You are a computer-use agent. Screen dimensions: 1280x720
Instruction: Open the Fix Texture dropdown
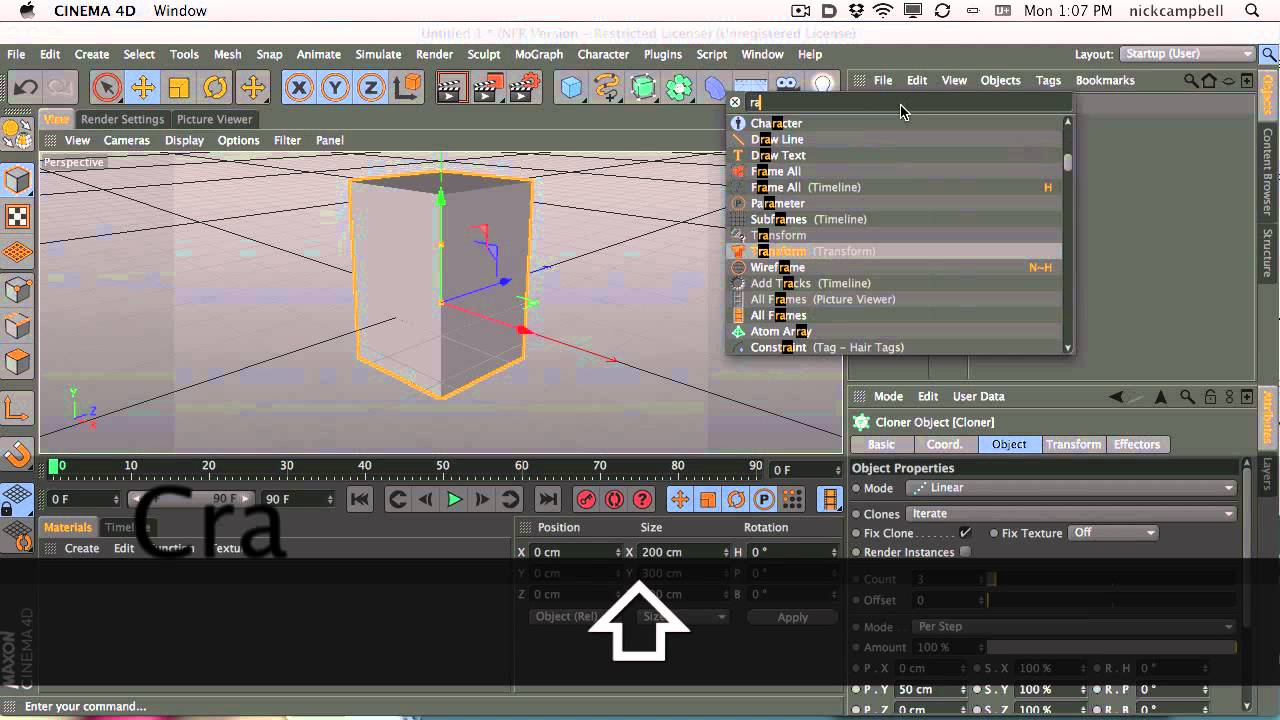1113,533
